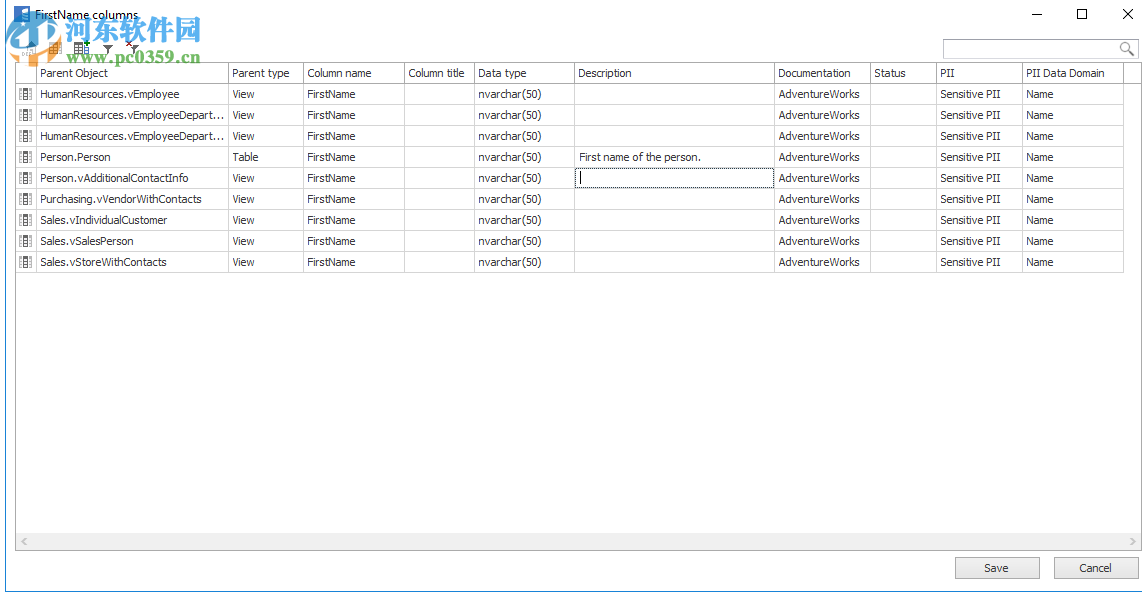Screen dimensions: 1142x592
Task: Click AdventureWorks cell in HumanResources.vEmployee row
Action: (822, 94)
